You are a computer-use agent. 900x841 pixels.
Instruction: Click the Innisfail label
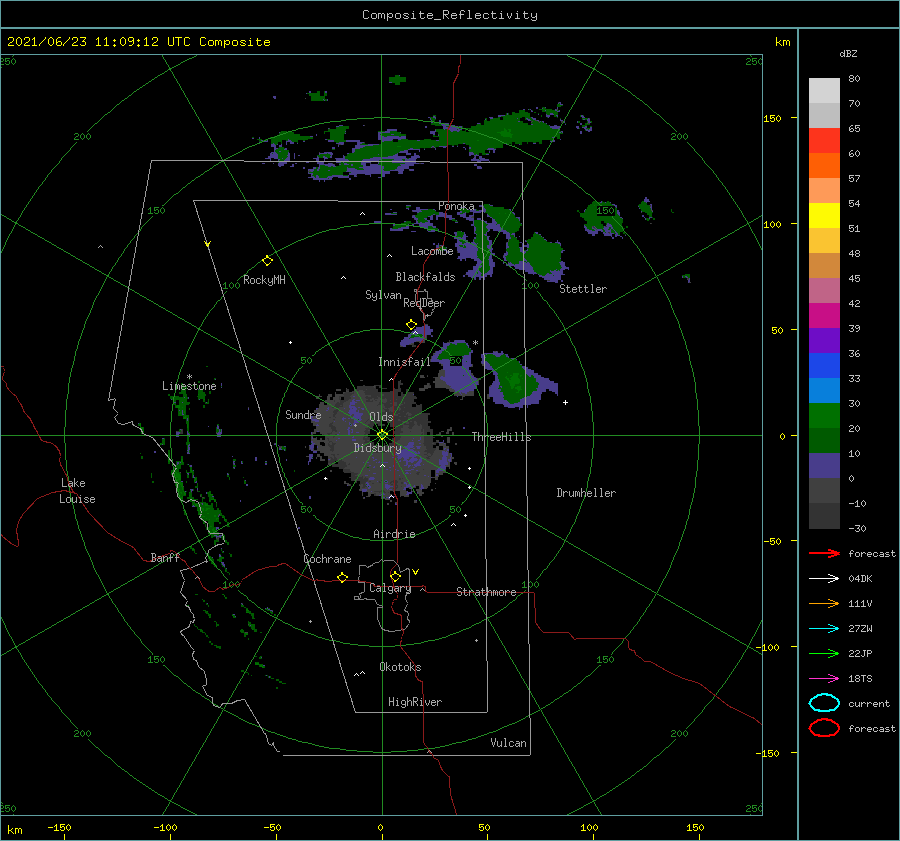click(x=404, y=362)
